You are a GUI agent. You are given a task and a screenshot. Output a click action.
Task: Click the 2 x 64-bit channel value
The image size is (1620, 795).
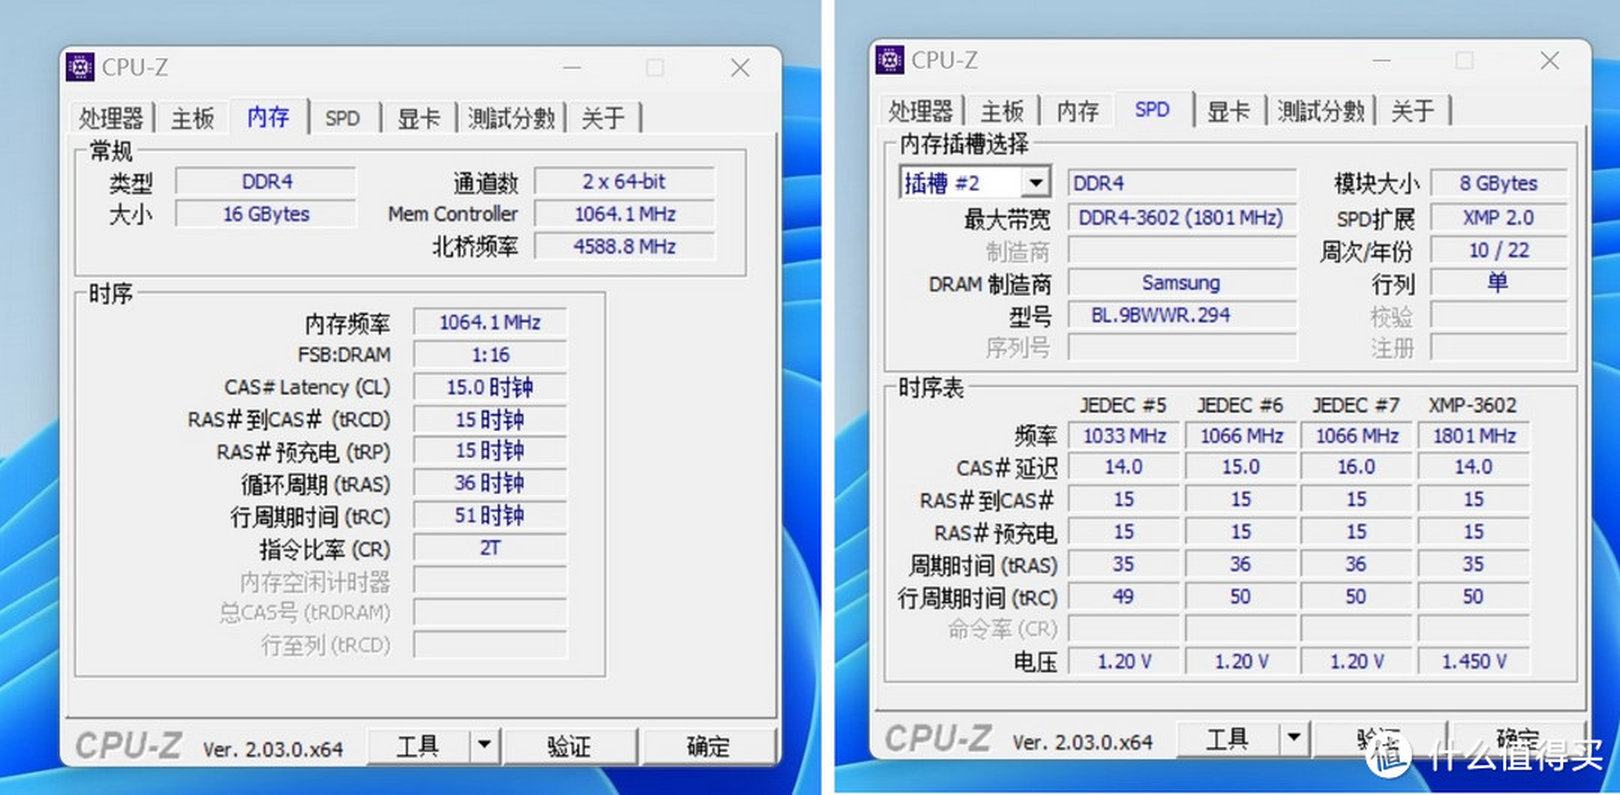point(625,182)
